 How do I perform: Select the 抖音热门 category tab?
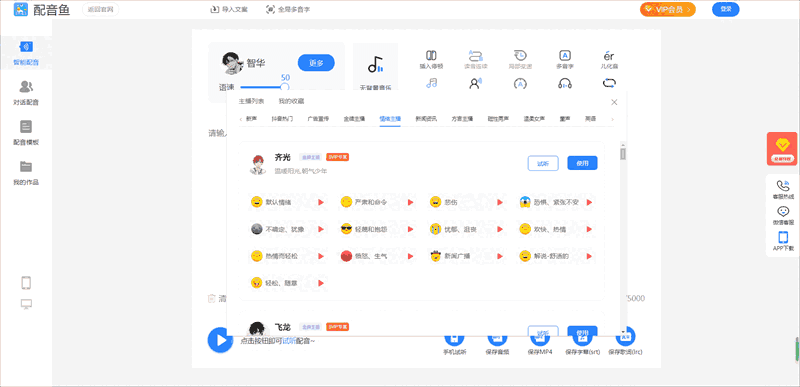283,119
